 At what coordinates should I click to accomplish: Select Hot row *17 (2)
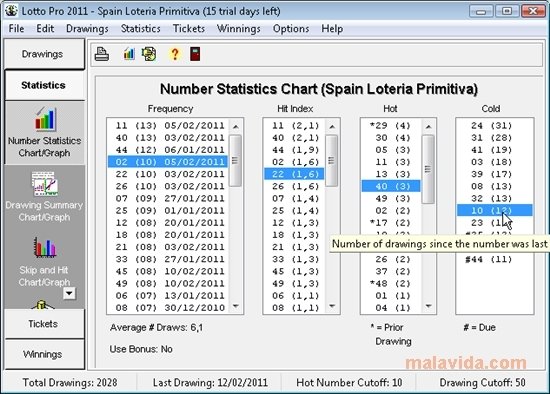[x=391, y=222]
